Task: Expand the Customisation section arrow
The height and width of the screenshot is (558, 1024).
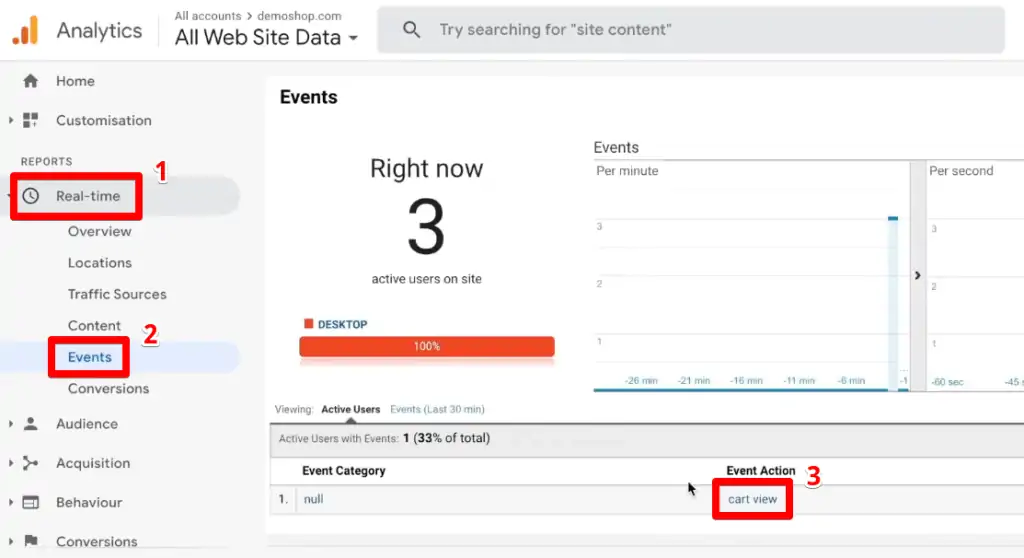Action: click(10, 120)
